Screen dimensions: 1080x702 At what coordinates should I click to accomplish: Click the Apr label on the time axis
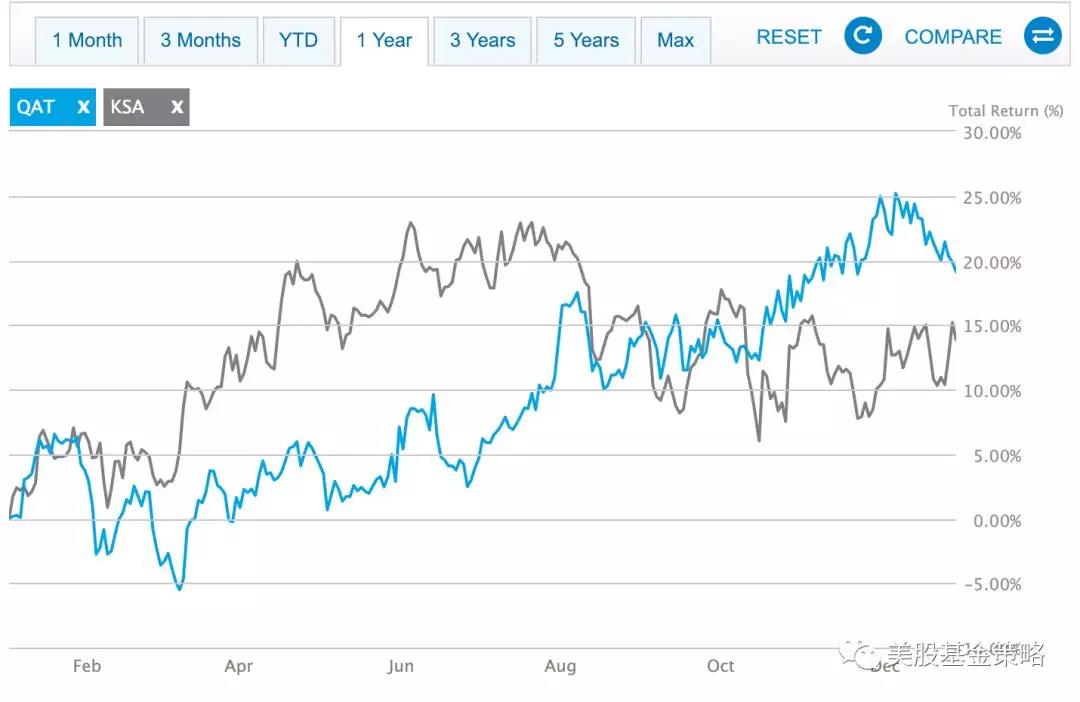[239, 667]
